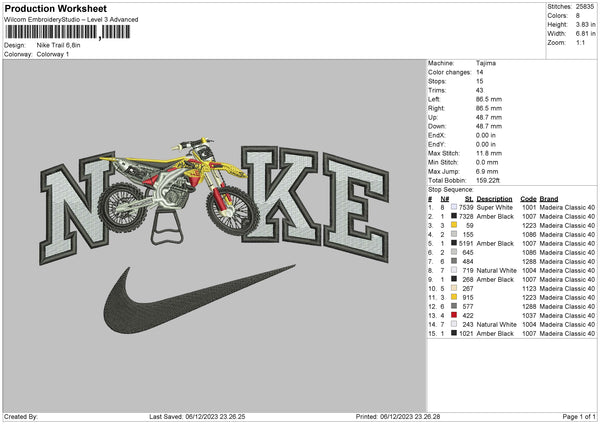Select the Min Stitch value 0.0 mm
This screenshot has width=600, height=424.
tap(487, 162)
